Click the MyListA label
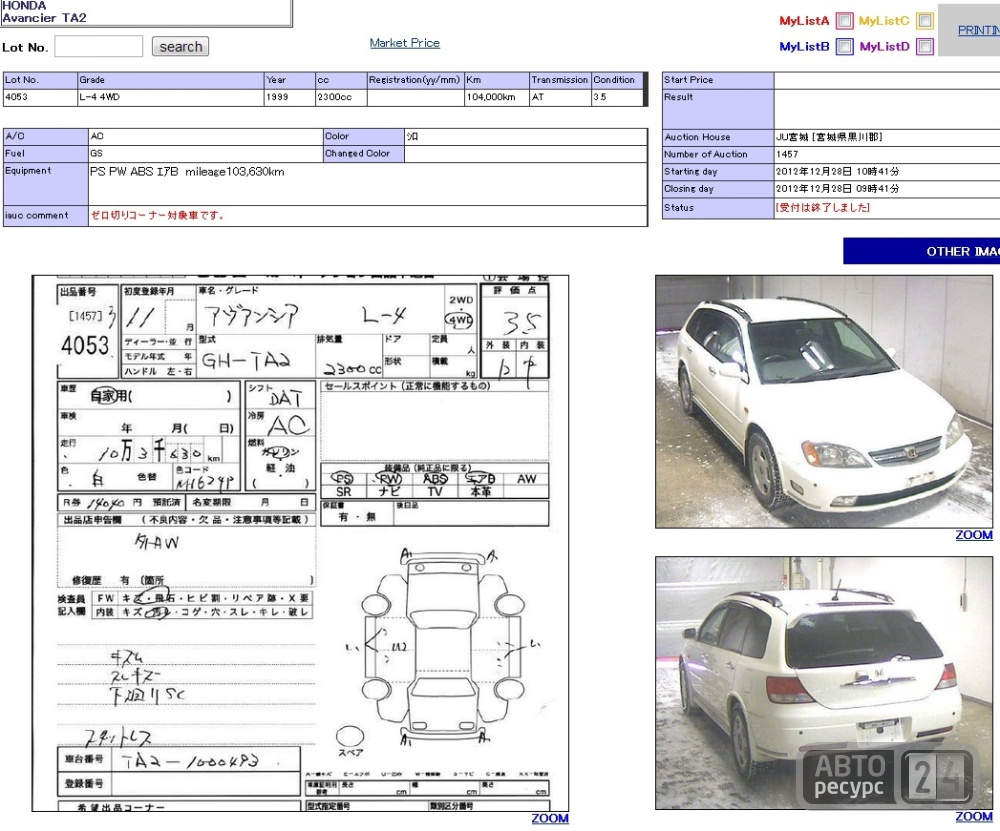The height and width of the screenshot is (831, 1000). click(x=804, y=21)
